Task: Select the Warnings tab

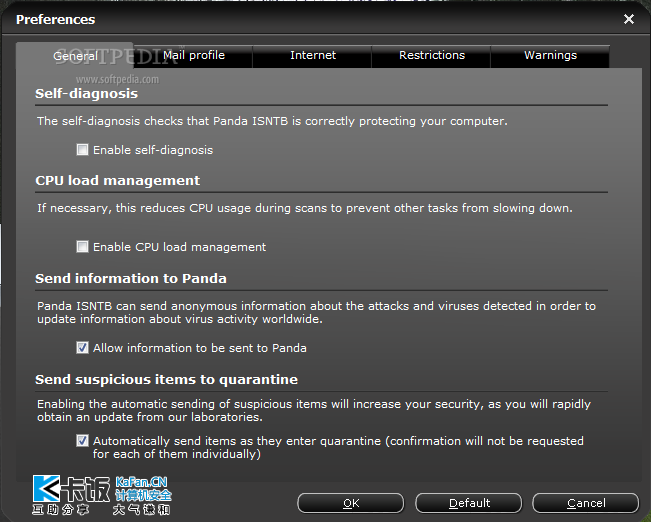Action: click(550, 56)
